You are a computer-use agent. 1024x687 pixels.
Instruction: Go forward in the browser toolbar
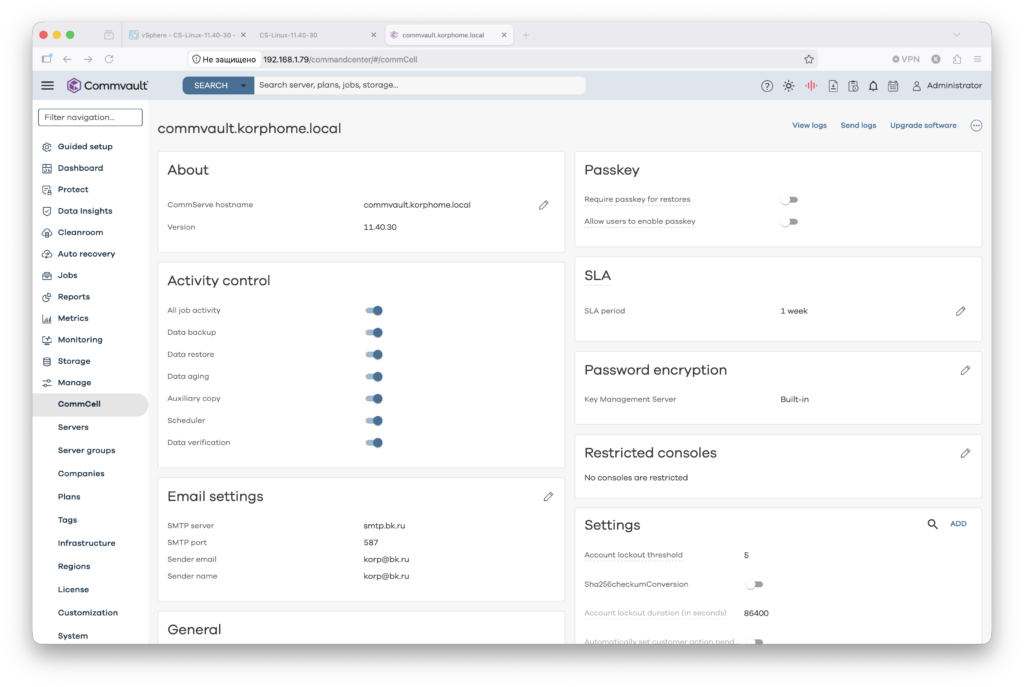tap(88, 59)
